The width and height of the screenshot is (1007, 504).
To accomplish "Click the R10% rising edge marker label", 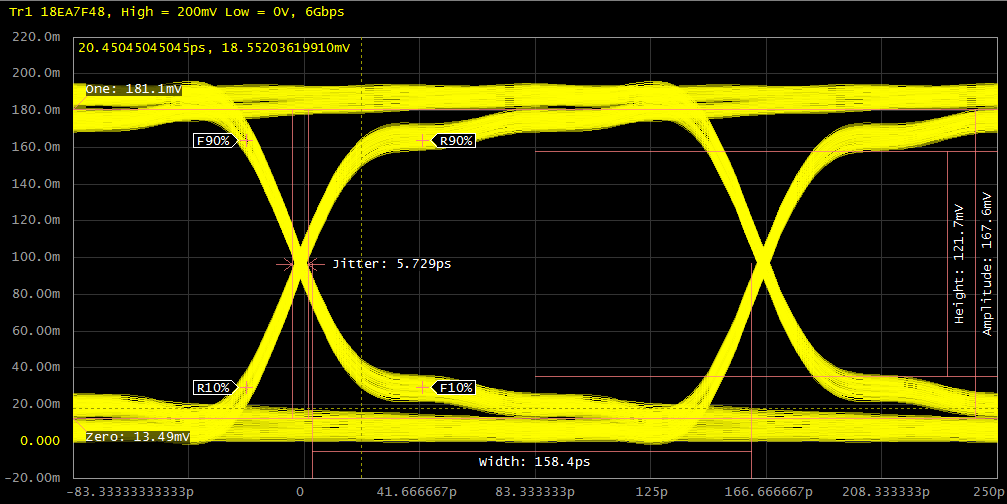I will click(x=212, y=387).
